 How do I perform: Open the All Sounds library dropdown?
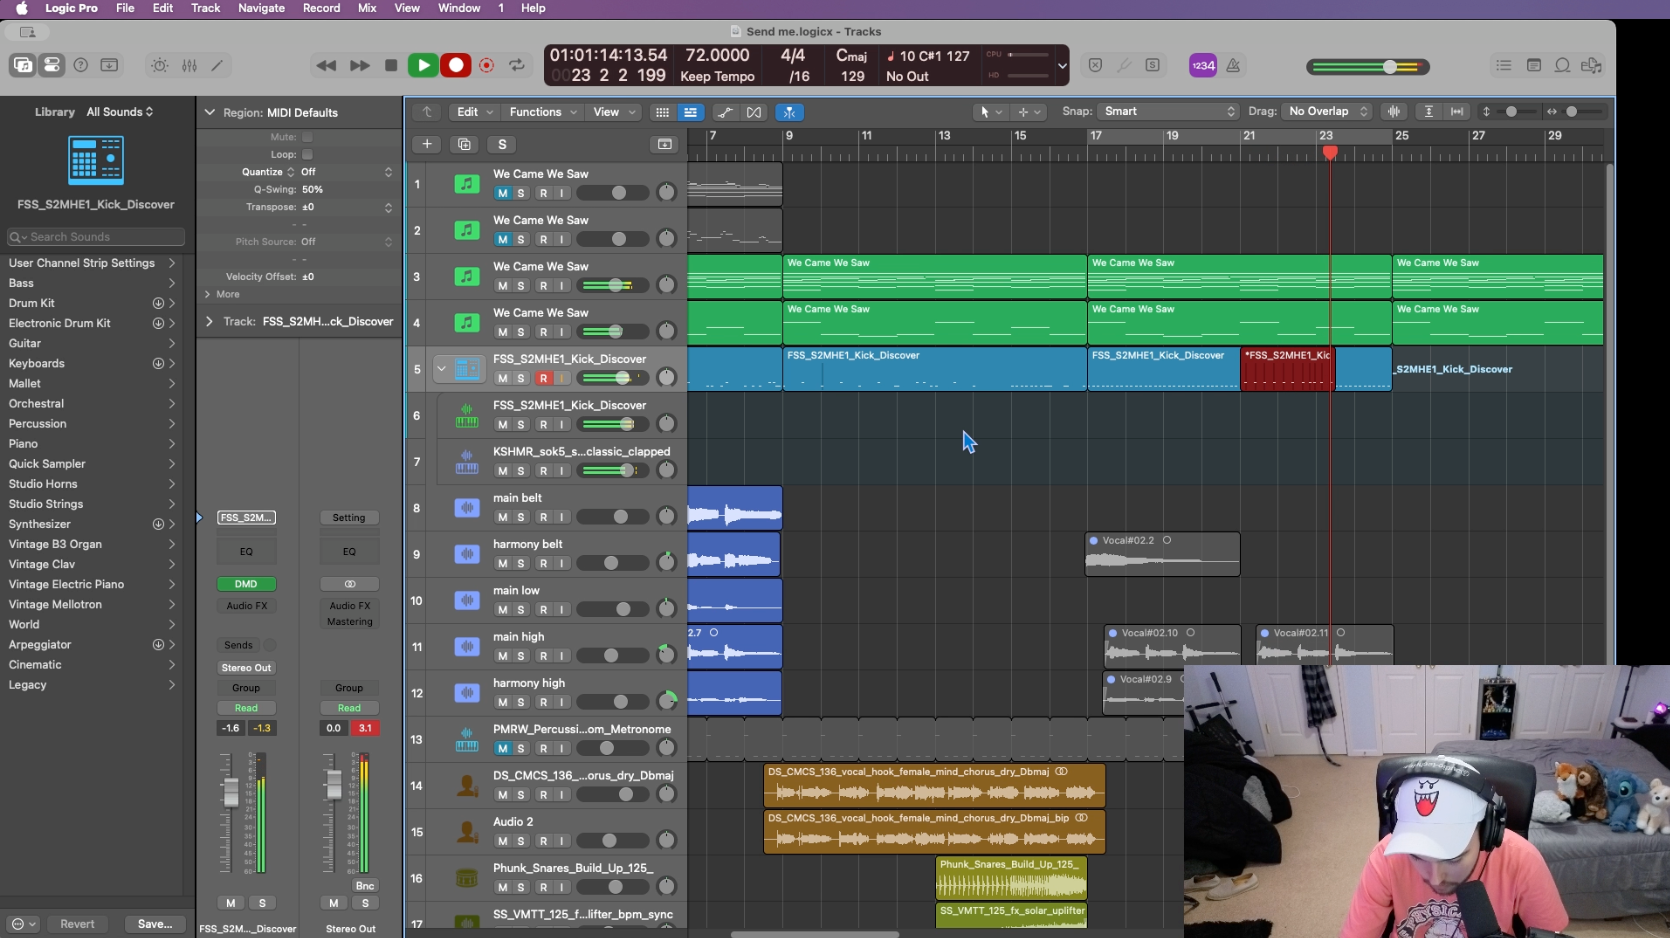point(120,112)
